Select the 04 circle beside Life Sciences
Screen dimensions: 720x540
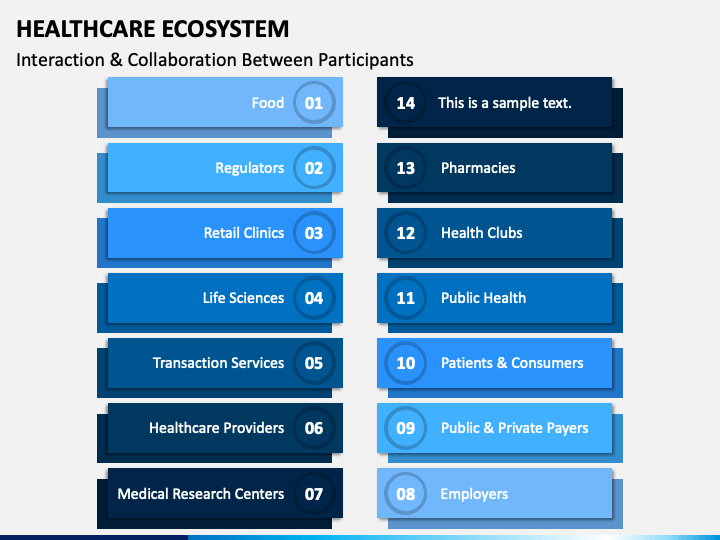(314, 298)
